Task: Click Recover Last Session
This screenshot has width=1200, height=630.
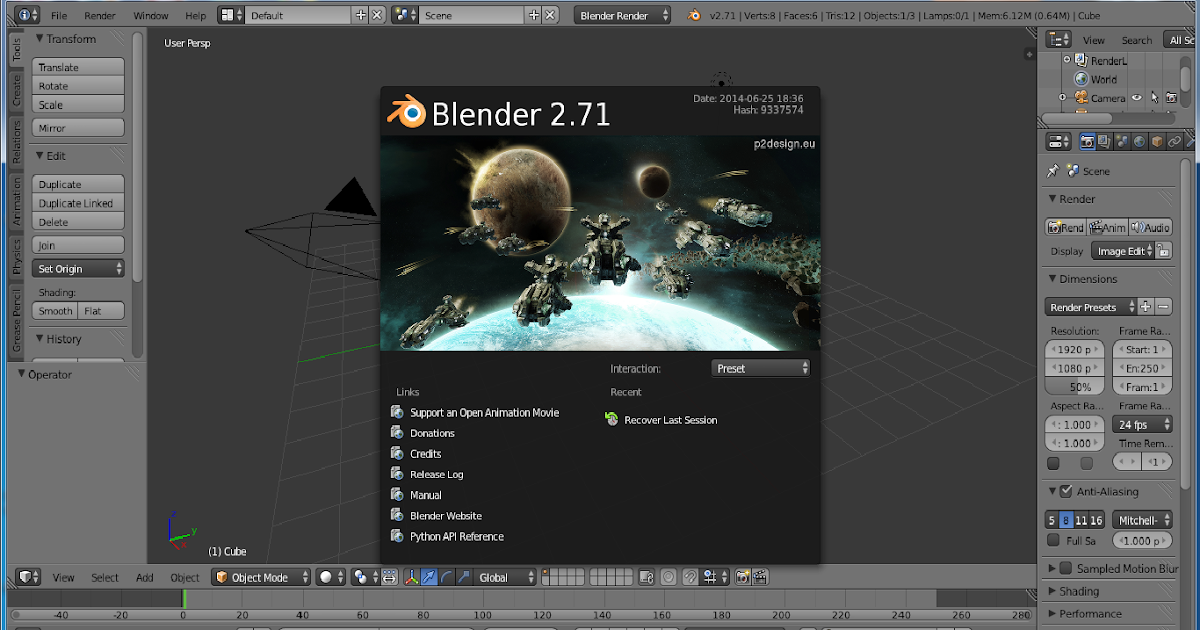Action: coord(670,420)
